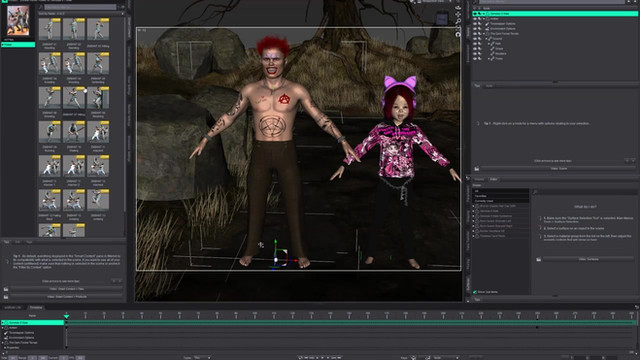Click the Ground bone icon in scene tree
The width and height of the screenshot is (640, 360).
(x=490, y=39)
